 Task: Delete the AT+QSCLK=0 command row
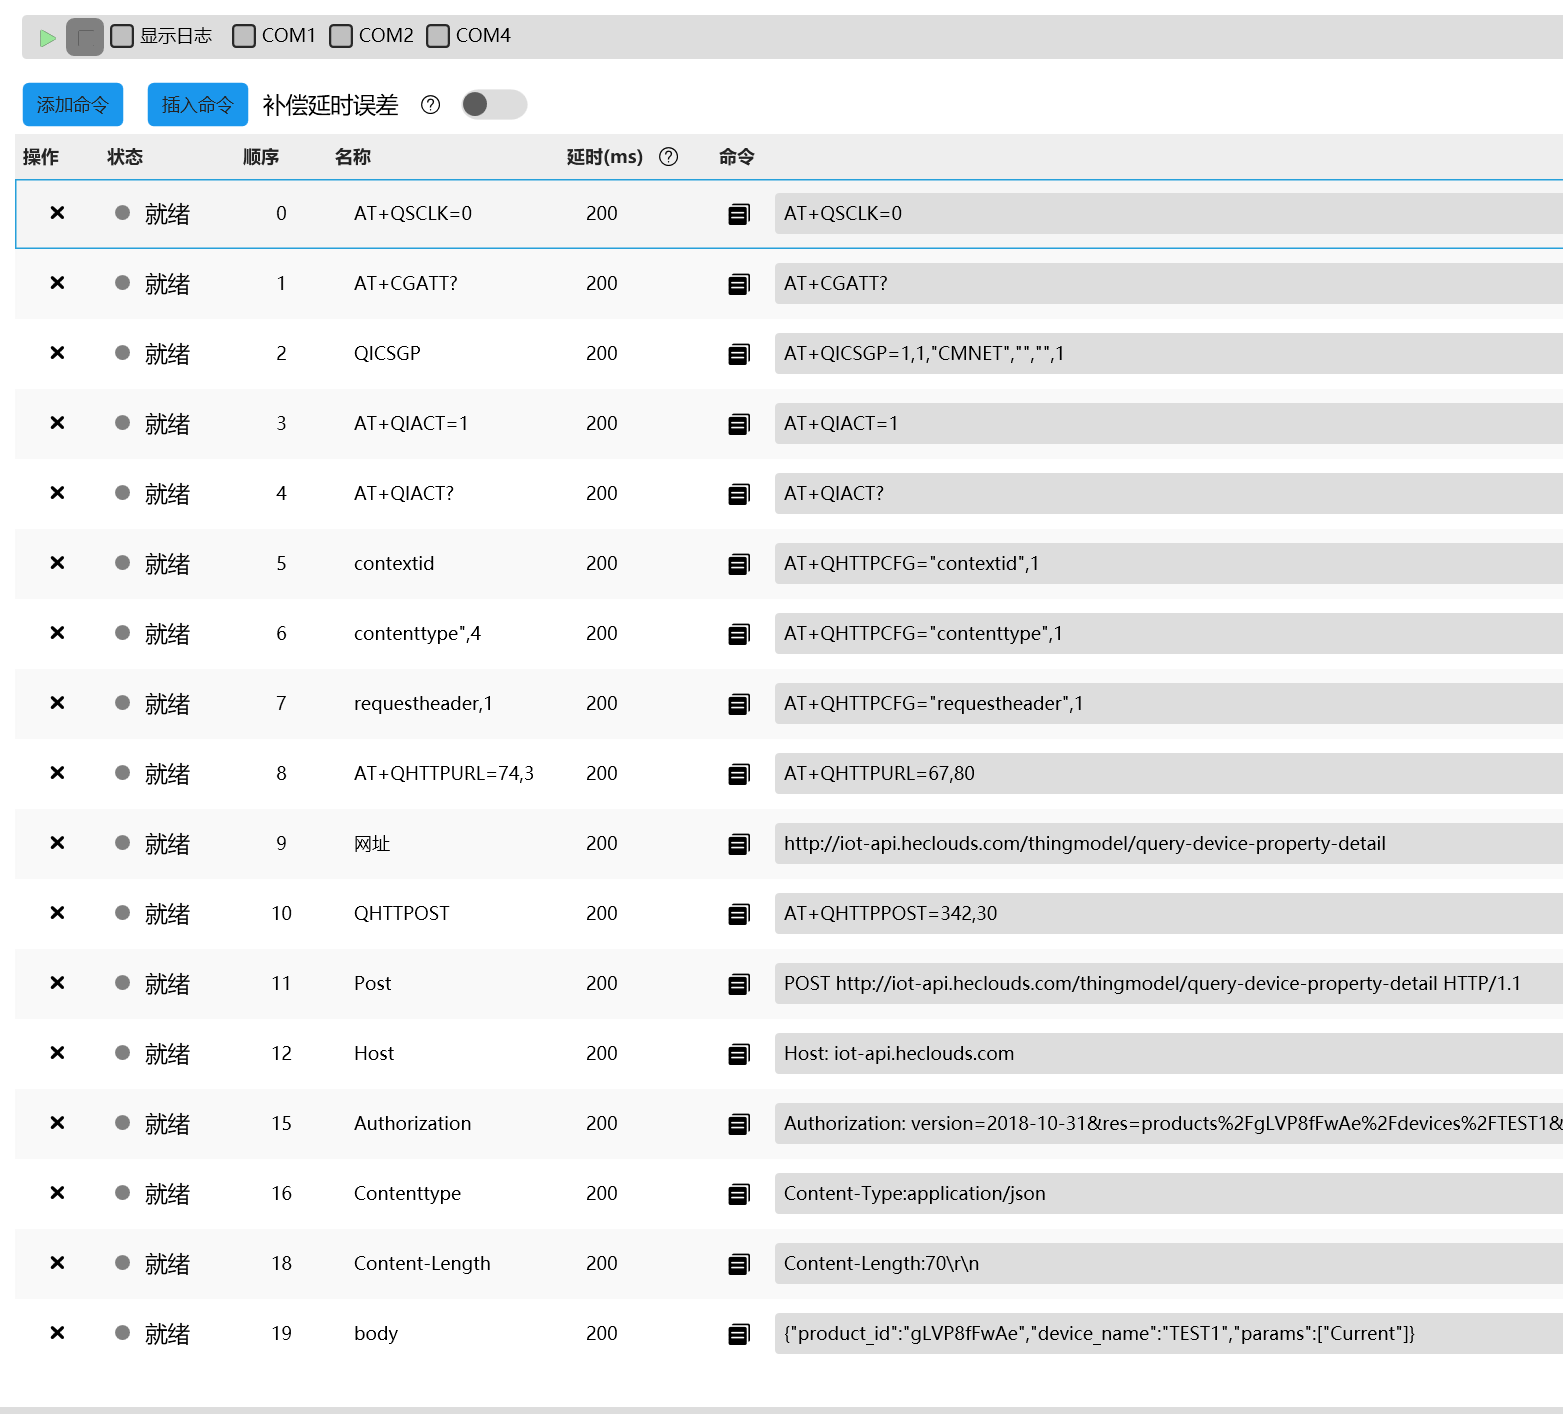[57, 213]
